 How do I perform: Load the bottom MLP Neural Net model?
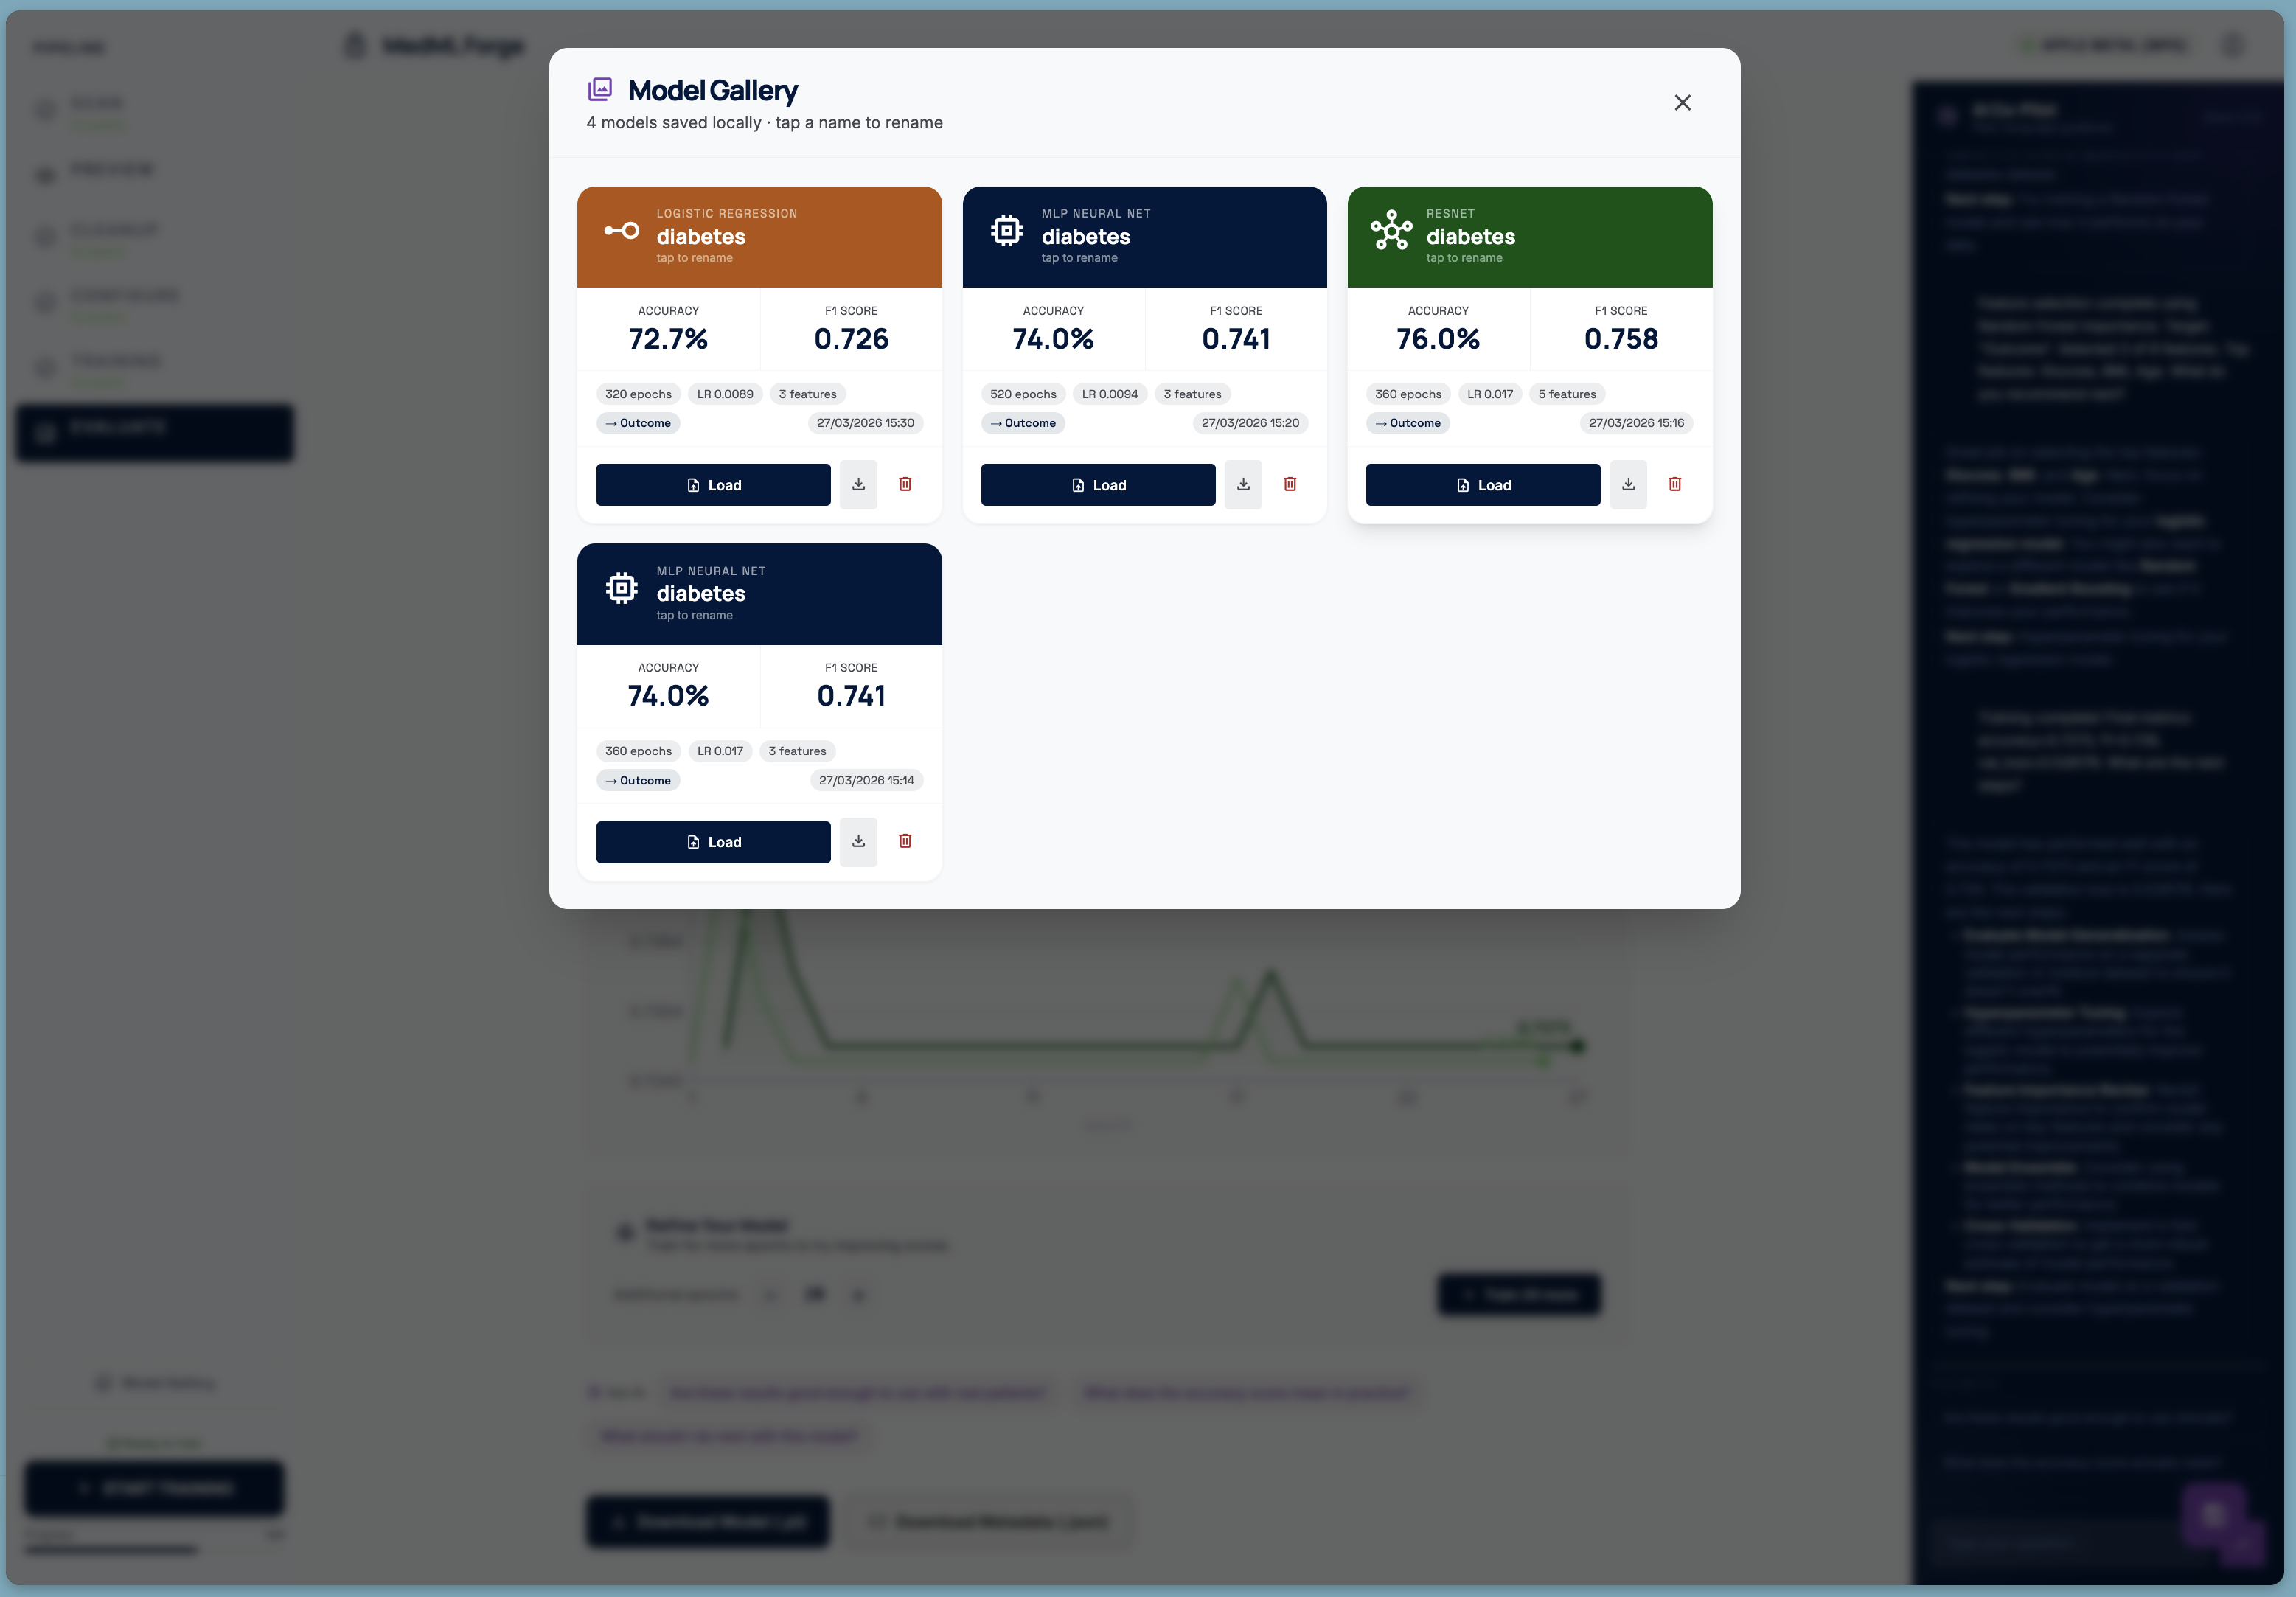coord(713,842)
